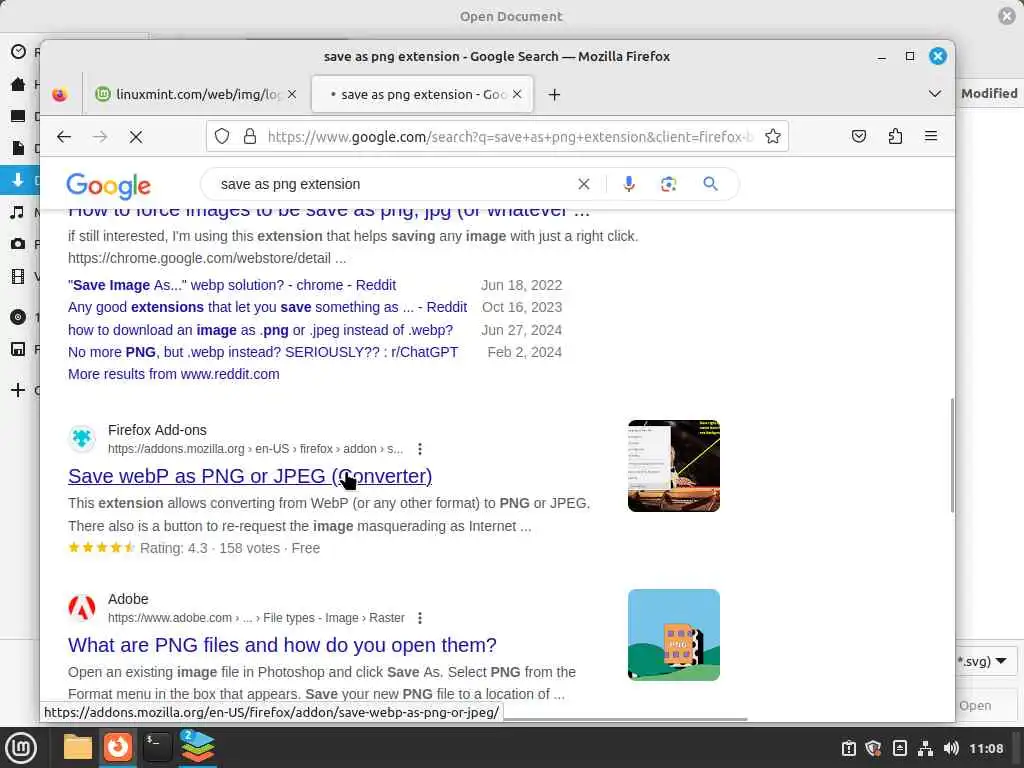Click the Modified column header in Open Document
Screen dimensions: 1024x768
[x=989, y=93]
